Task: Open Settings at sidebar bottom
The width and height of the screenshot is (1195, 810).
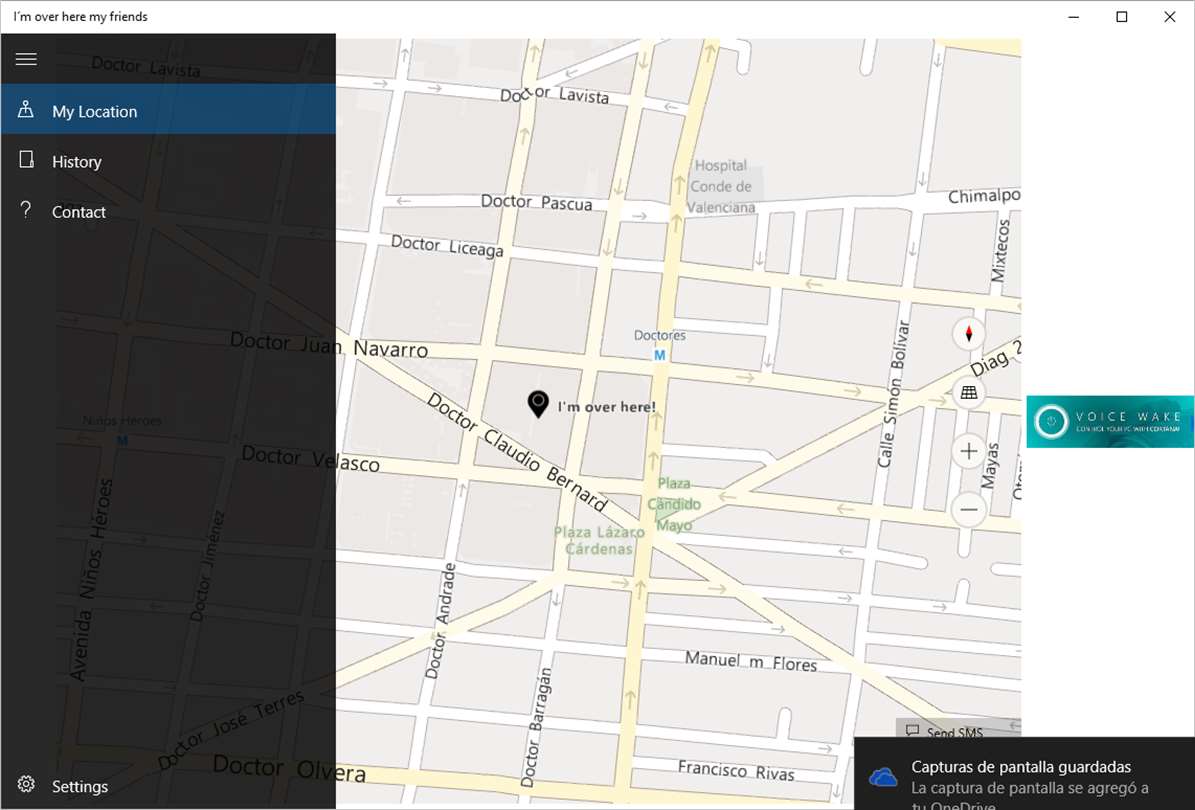Action: (168, 785)
